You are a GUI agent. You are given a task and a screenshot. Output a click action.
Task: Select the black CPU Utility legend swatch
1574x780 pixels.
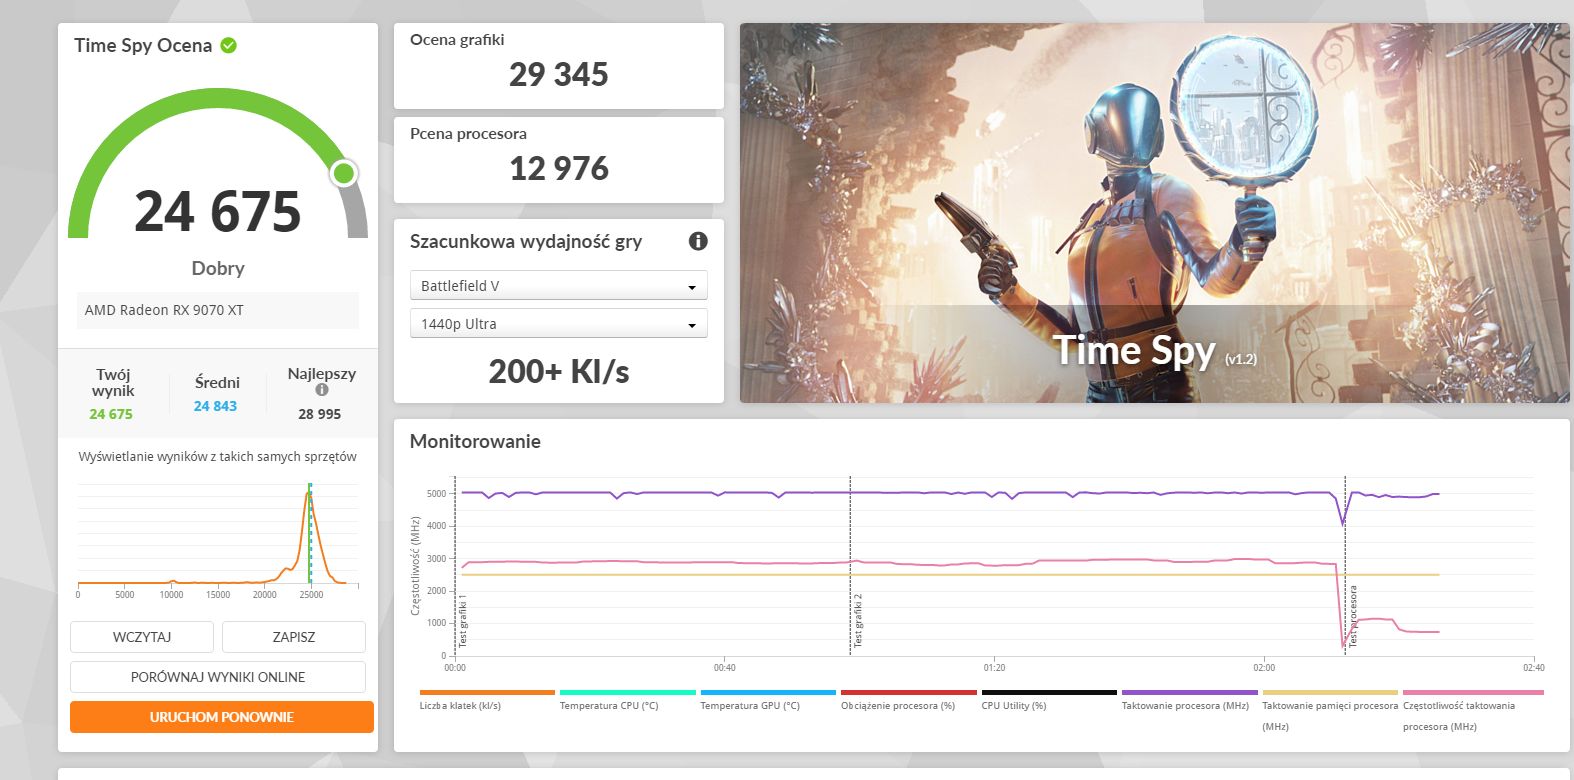point(1049,692)
